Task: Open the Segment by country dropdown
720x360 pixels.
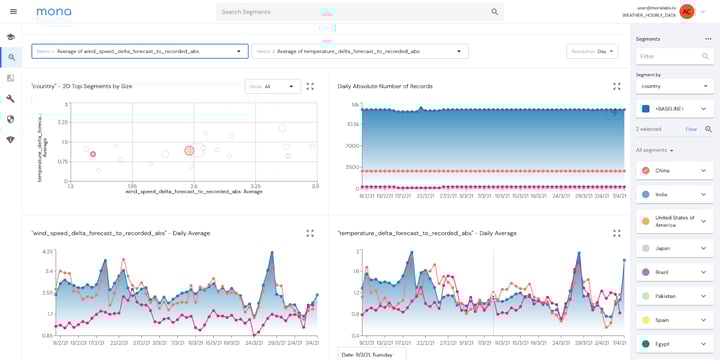Action: [x=675, y=86]
